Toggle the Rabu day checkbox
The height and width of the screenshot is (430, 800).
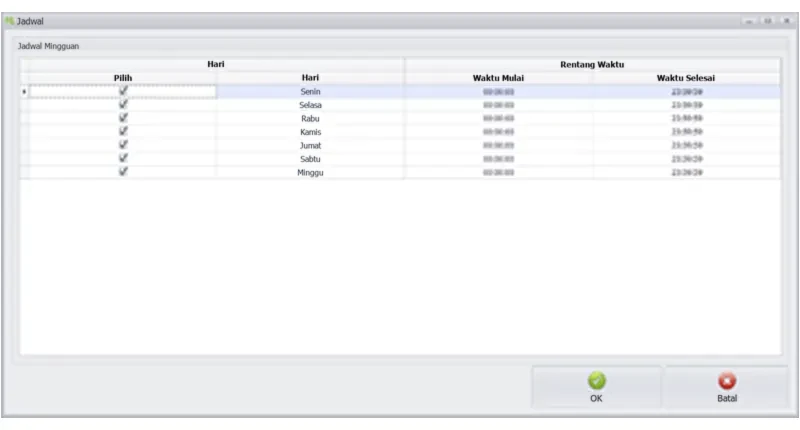coord(123,118)
